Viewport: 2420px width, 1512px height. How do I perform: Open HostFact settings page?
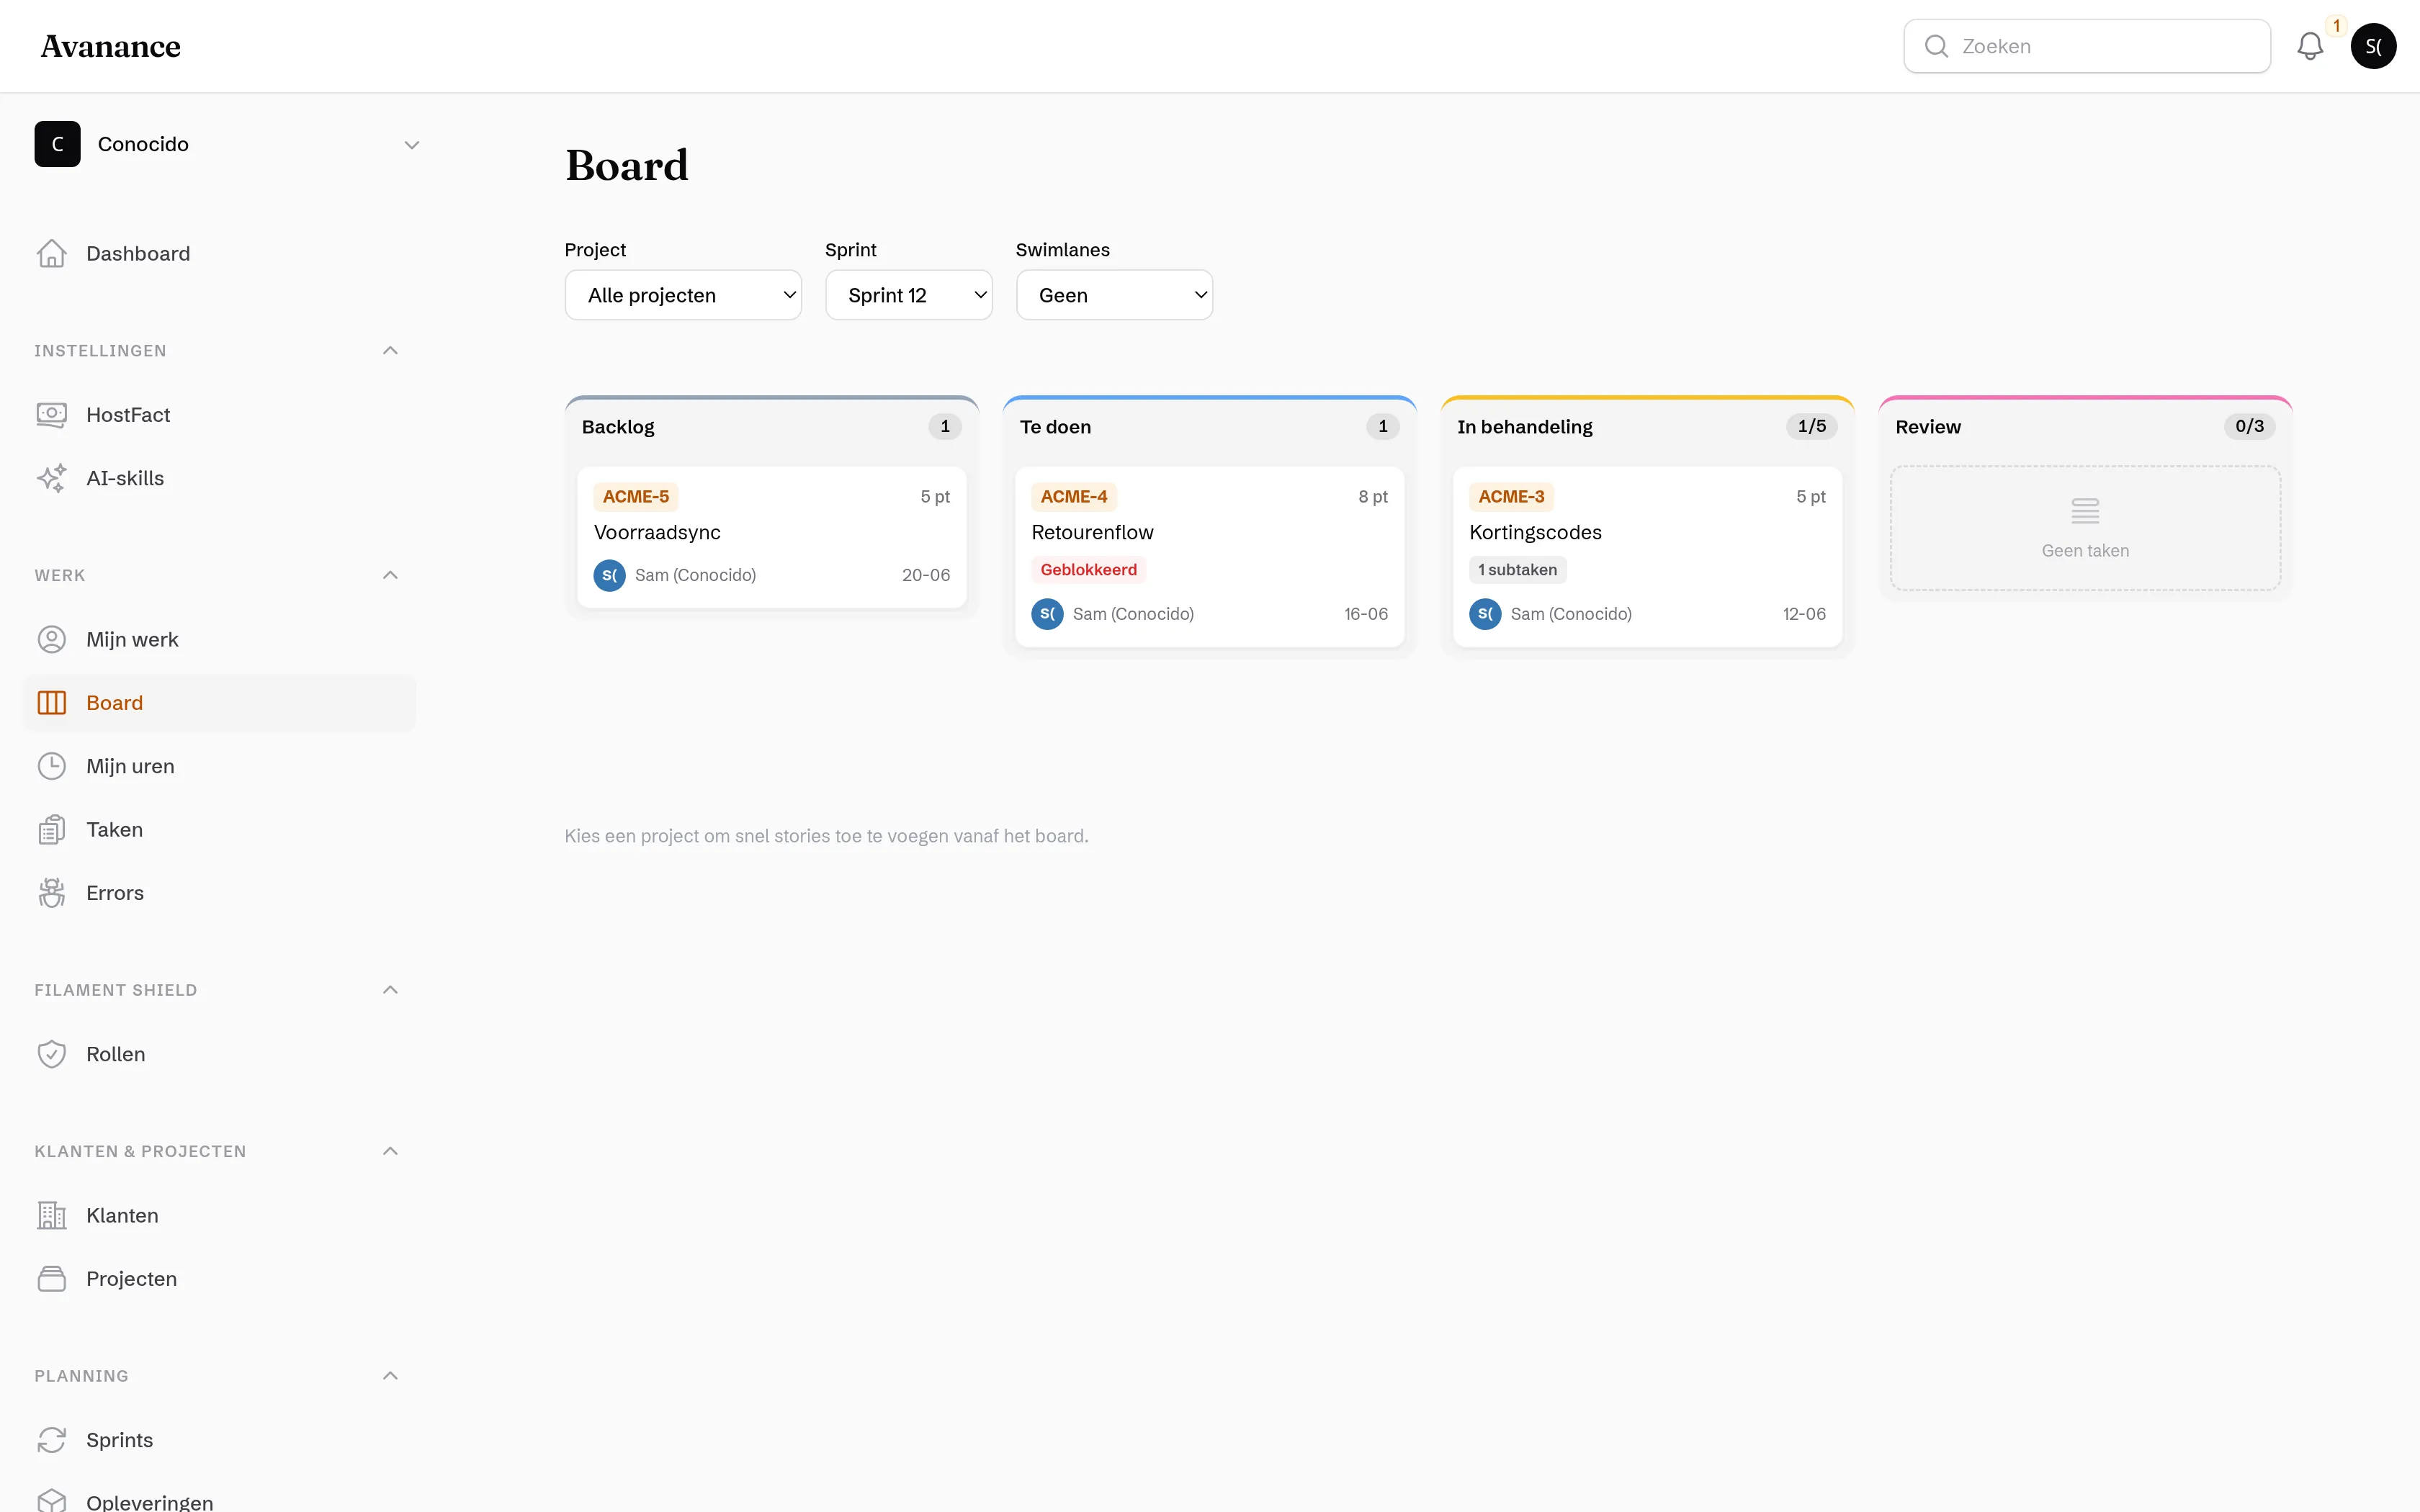click(219, 414)
